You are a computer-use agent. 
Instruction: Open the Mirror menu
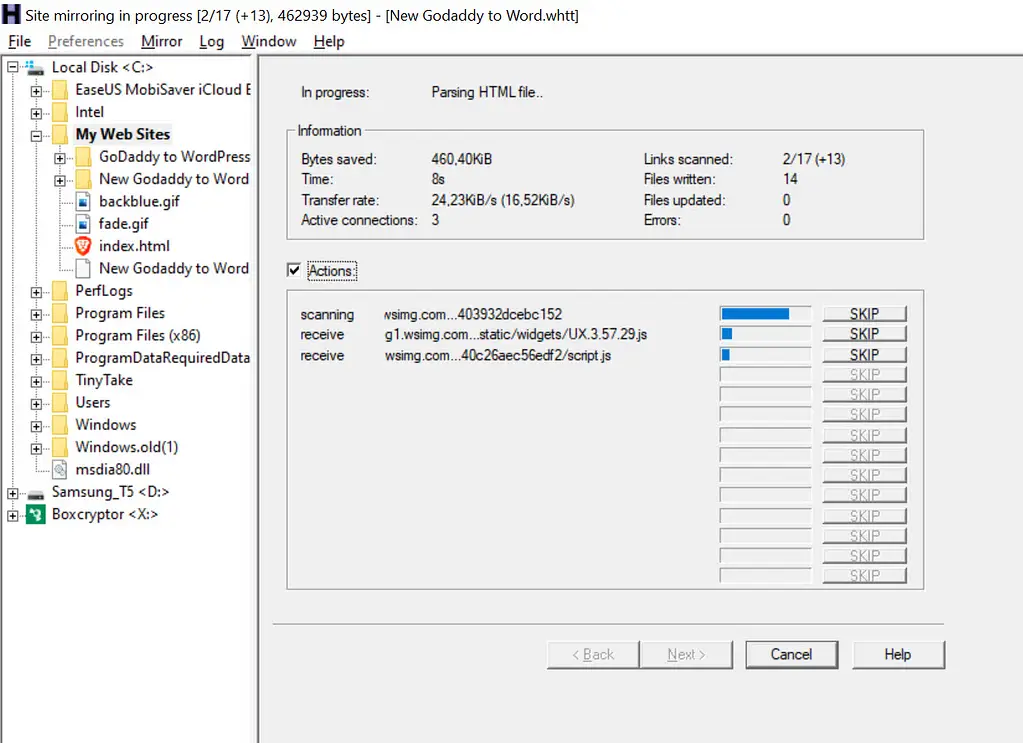161,41
